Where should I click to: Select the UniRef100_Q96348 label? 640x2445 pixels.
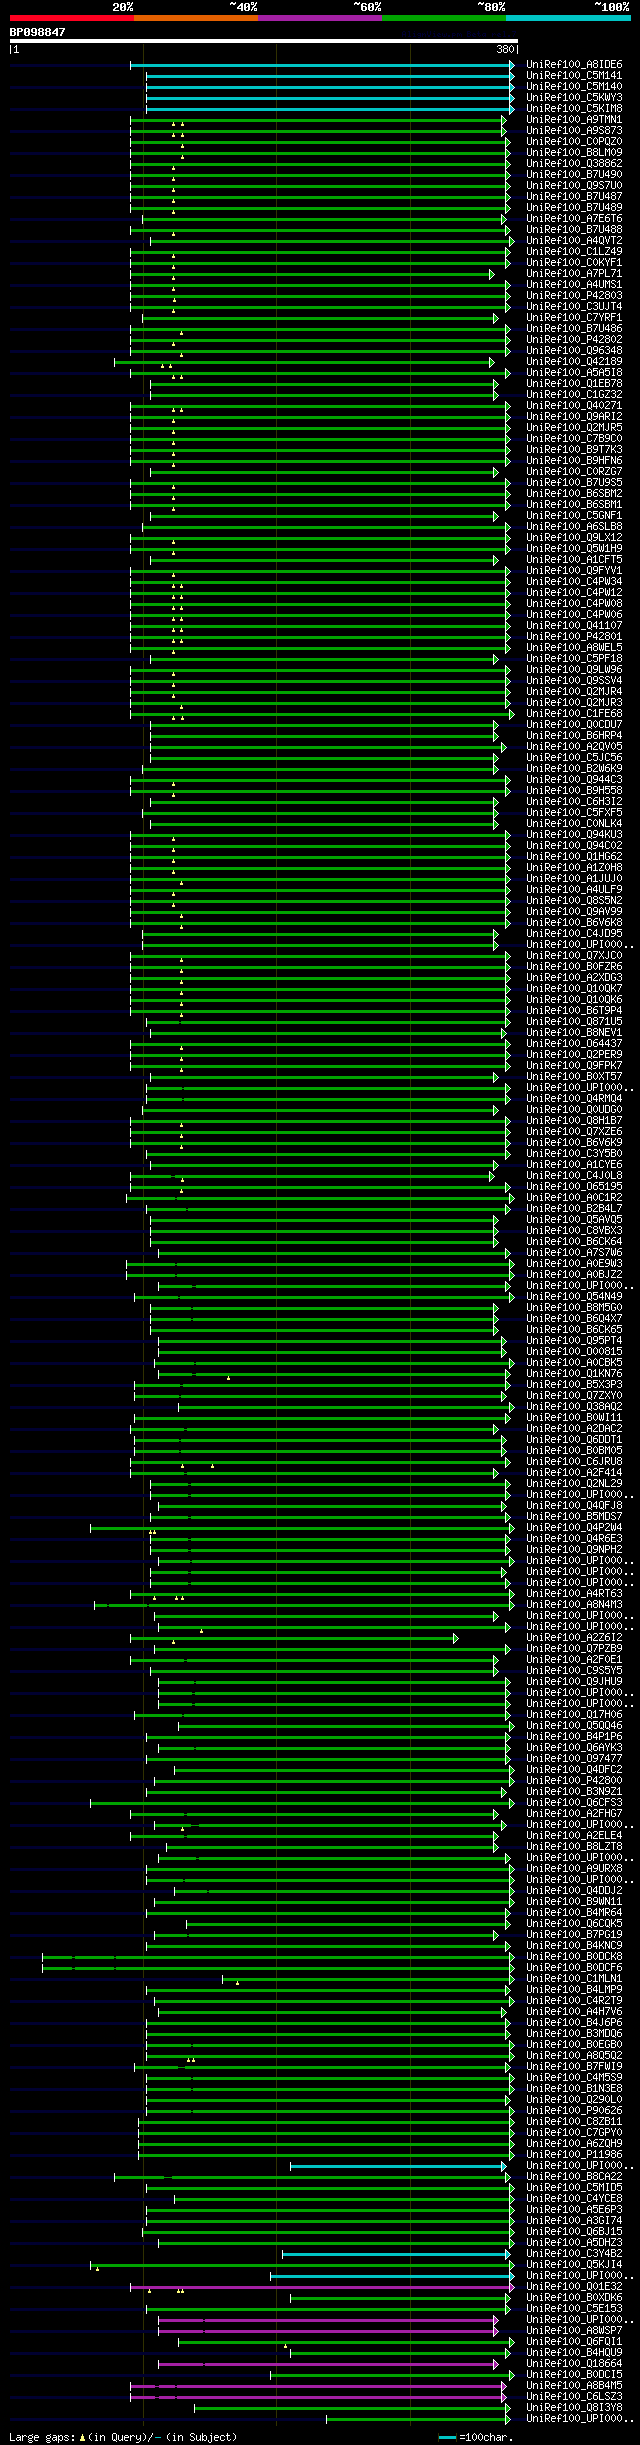[x=574, y=351]
